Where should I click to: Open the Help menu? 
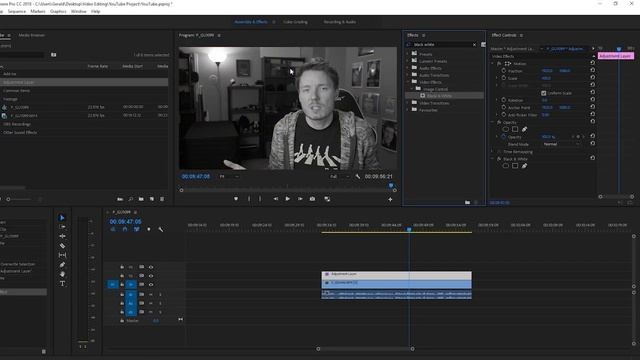tap(96, 11)
